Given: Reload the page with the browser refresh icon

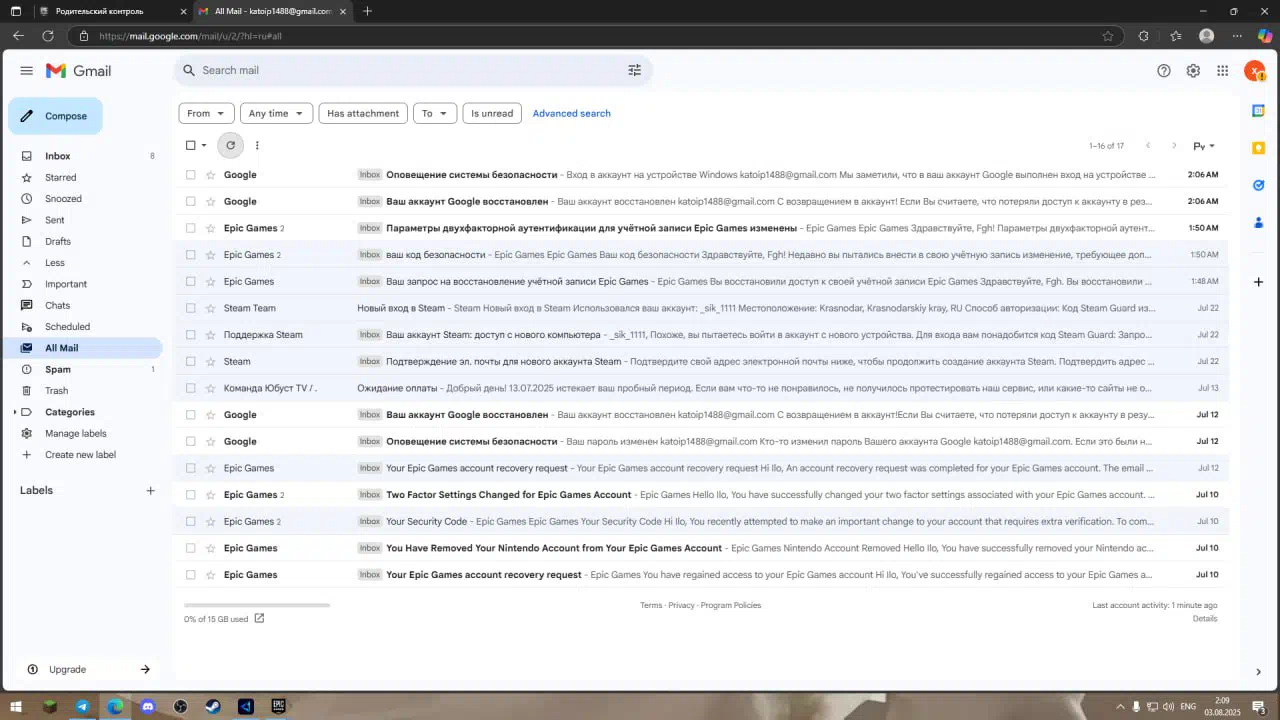Looking at the screenshot, I should point(47,36).
